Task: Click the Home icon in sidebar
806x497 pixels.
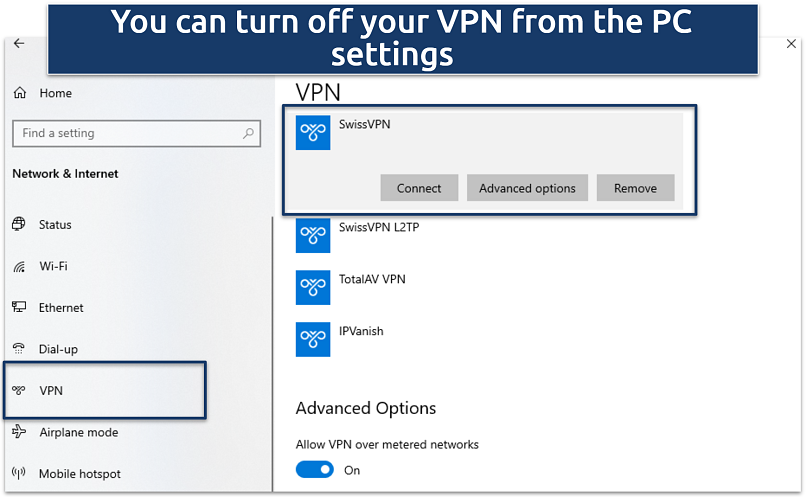Action: [20, 93]
